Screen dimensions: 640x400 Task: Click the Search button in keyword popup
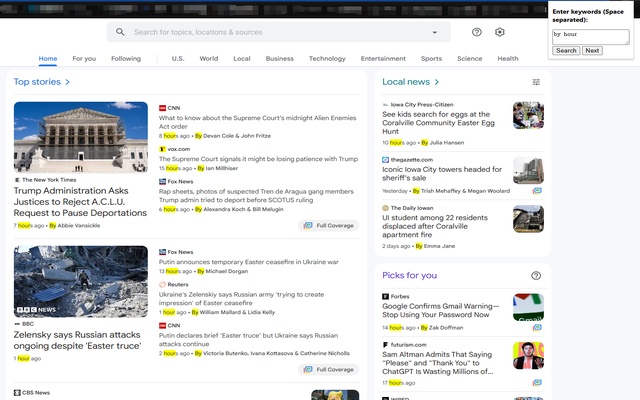[566, 51]
